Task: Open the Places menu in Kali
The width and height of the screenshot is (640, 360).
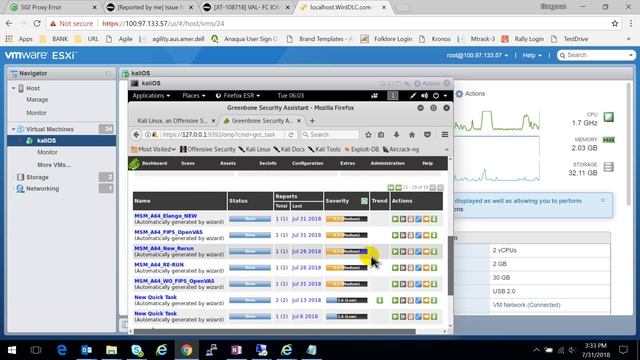Action: [194, 96]
